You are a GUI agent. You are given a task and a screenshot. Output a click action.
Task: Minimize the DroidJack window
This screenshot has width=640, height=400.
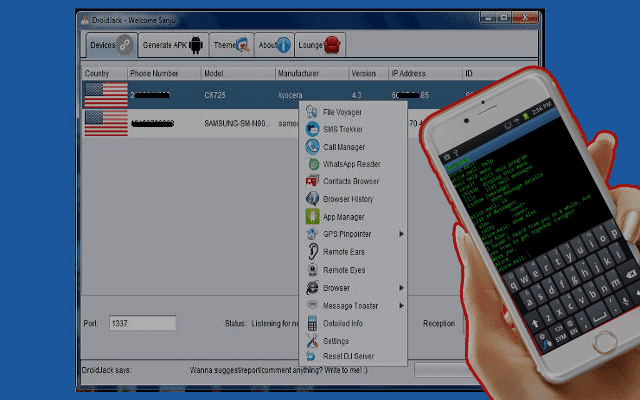click(x=488, y=18)
